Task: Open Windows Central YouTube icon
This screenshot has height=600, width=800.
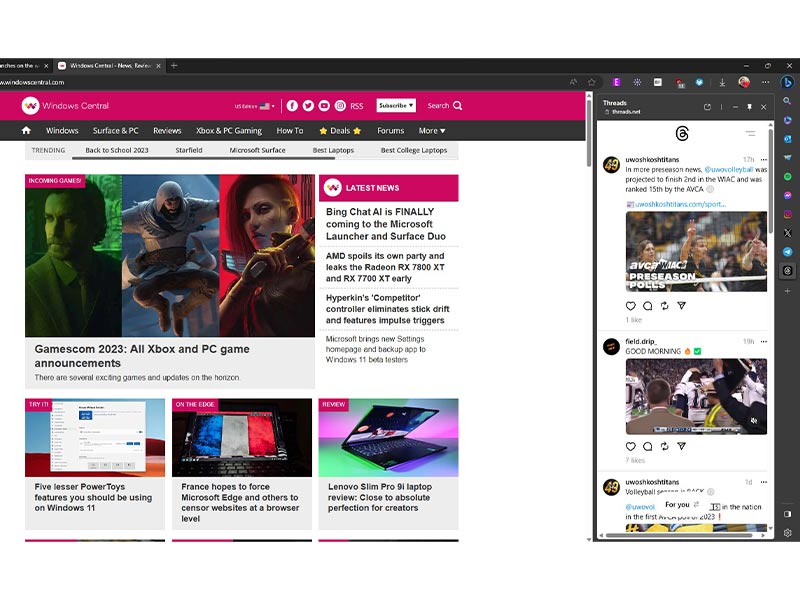Action: 324,106
